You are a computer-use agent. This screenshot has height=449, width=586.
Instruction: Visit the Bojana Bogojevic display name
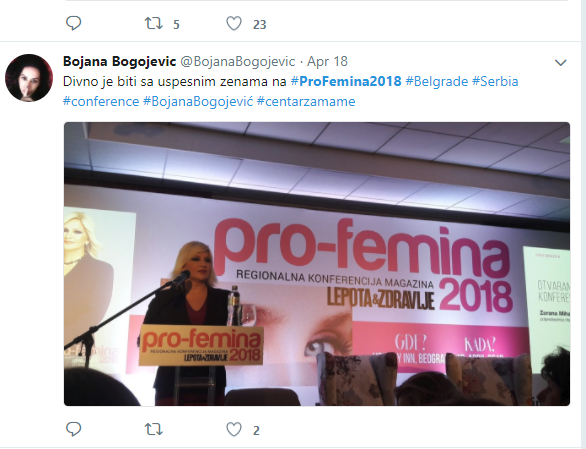point(120,61)
